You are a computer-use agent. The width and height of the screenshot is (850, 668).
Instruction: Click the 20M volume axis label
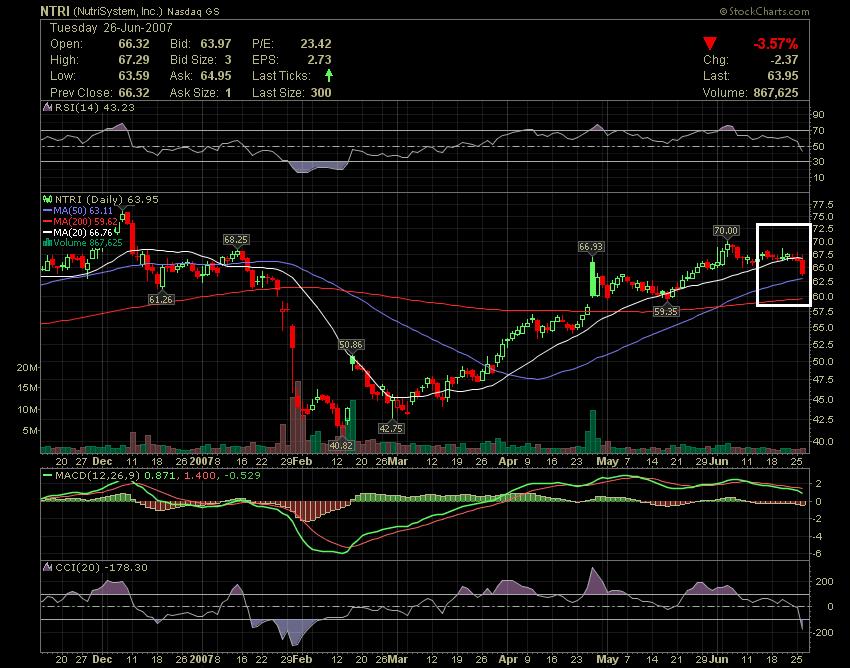pyautogui.click(x=27, y=367)
